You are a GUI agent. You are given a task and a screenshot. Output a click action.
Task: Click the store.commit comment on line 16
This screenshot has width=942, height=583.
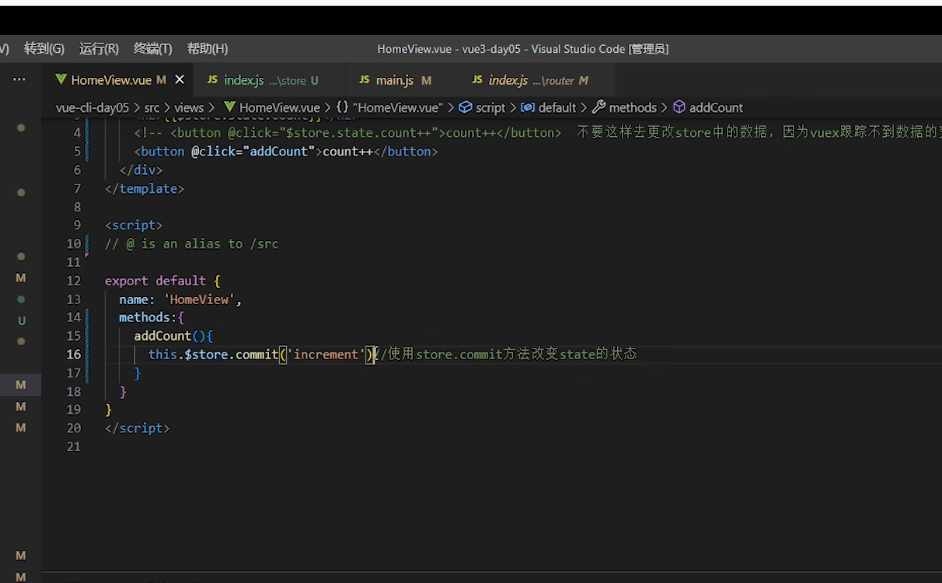tap(506, 354)
